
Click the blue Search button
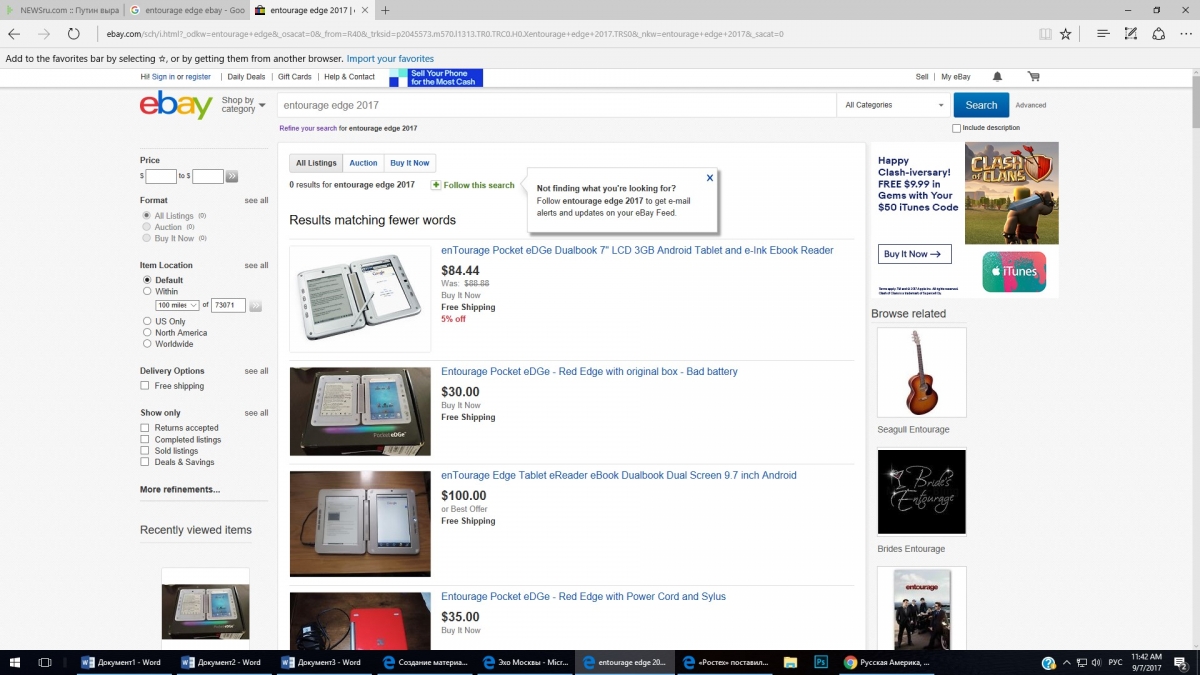click(981, 105)
